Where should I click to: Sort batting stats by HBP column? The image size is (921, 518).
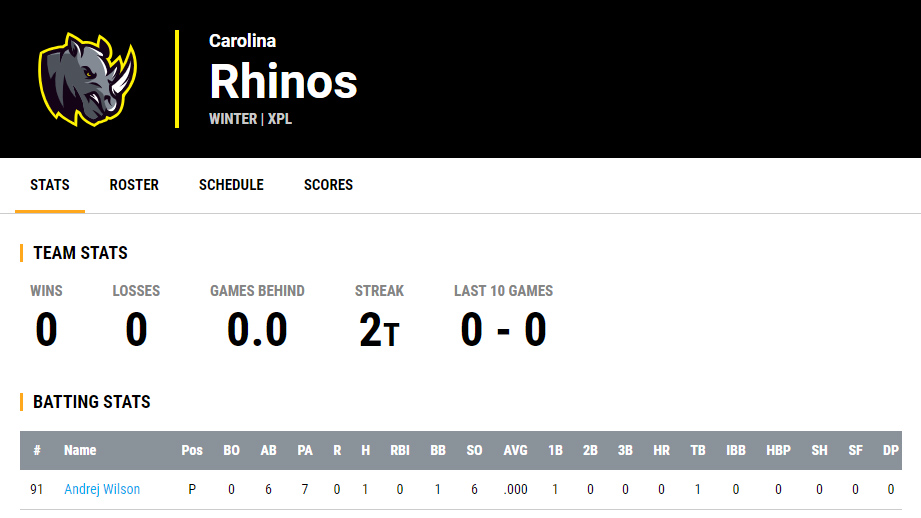[778, 450]
